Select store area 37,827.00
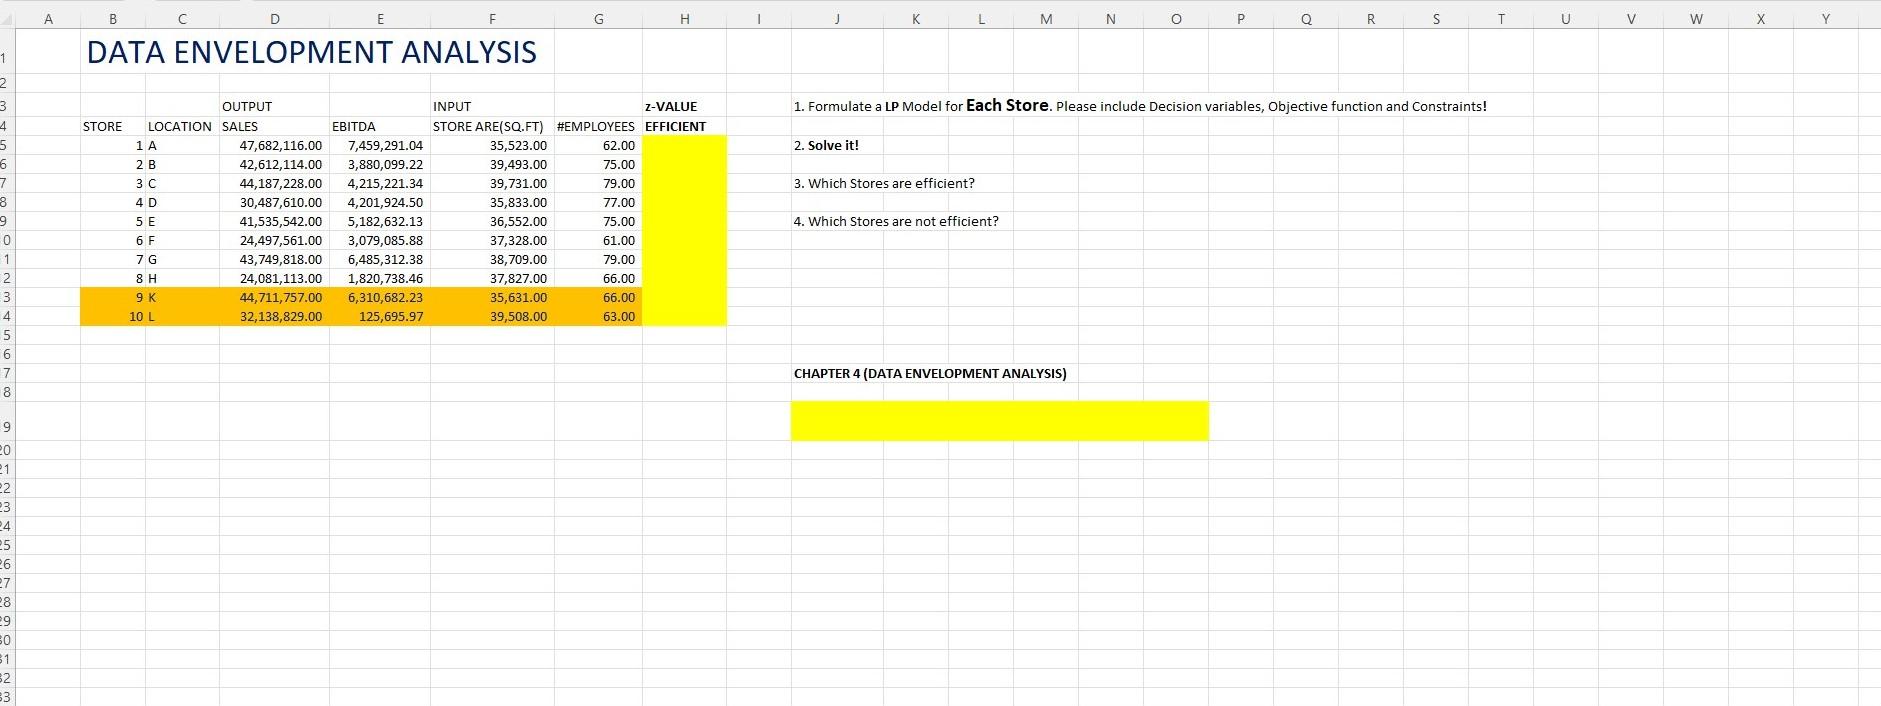 518,278
